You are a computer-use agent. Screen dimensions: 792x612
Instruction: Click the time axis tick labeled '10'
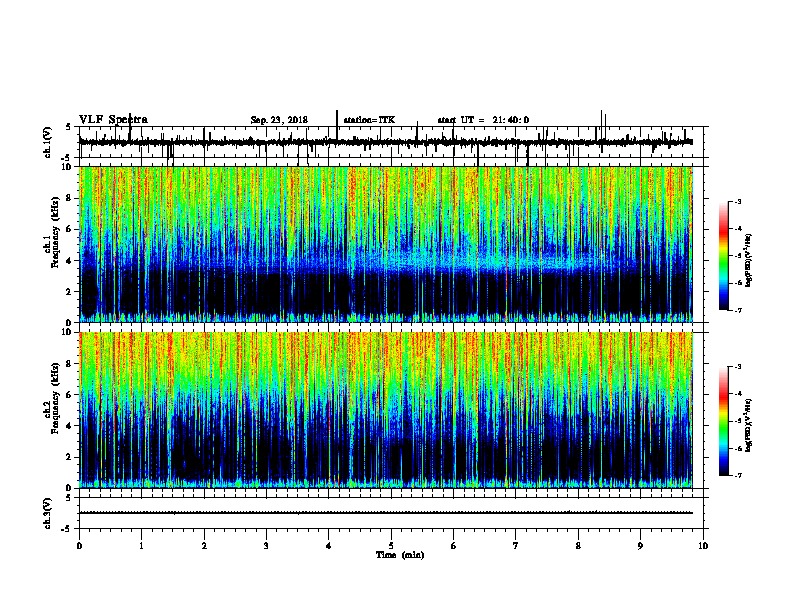[703, 546]
